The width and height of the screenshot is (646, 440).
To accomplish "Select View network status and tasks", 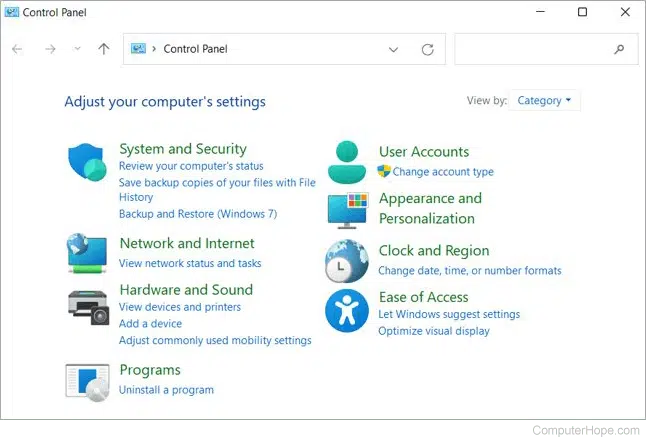I will coord(190,263).
